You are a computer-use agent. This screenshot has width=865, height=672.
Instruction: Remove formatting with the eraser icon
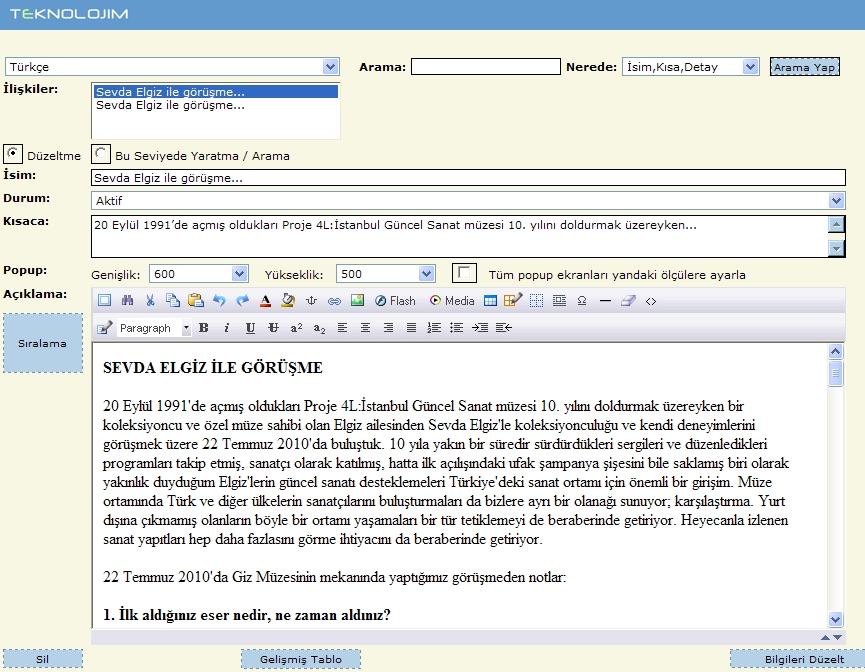point(628,301)
